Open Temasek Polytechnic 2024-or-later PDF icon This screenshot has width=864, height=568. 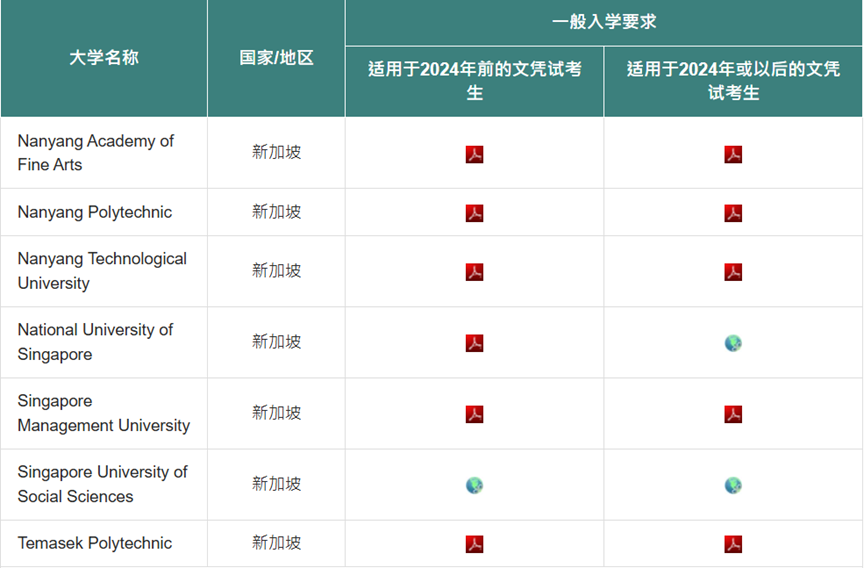pyautogui.click(x=733, y=544)
